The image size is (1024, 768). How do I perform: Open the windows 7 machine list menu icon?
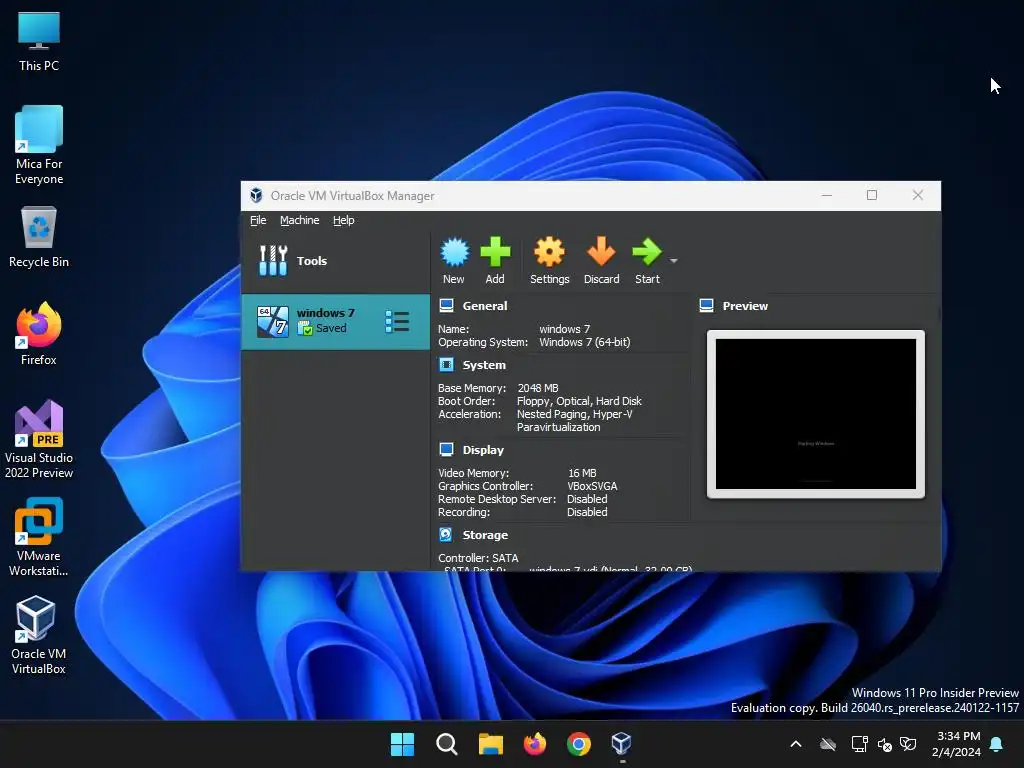coord(397,321)
